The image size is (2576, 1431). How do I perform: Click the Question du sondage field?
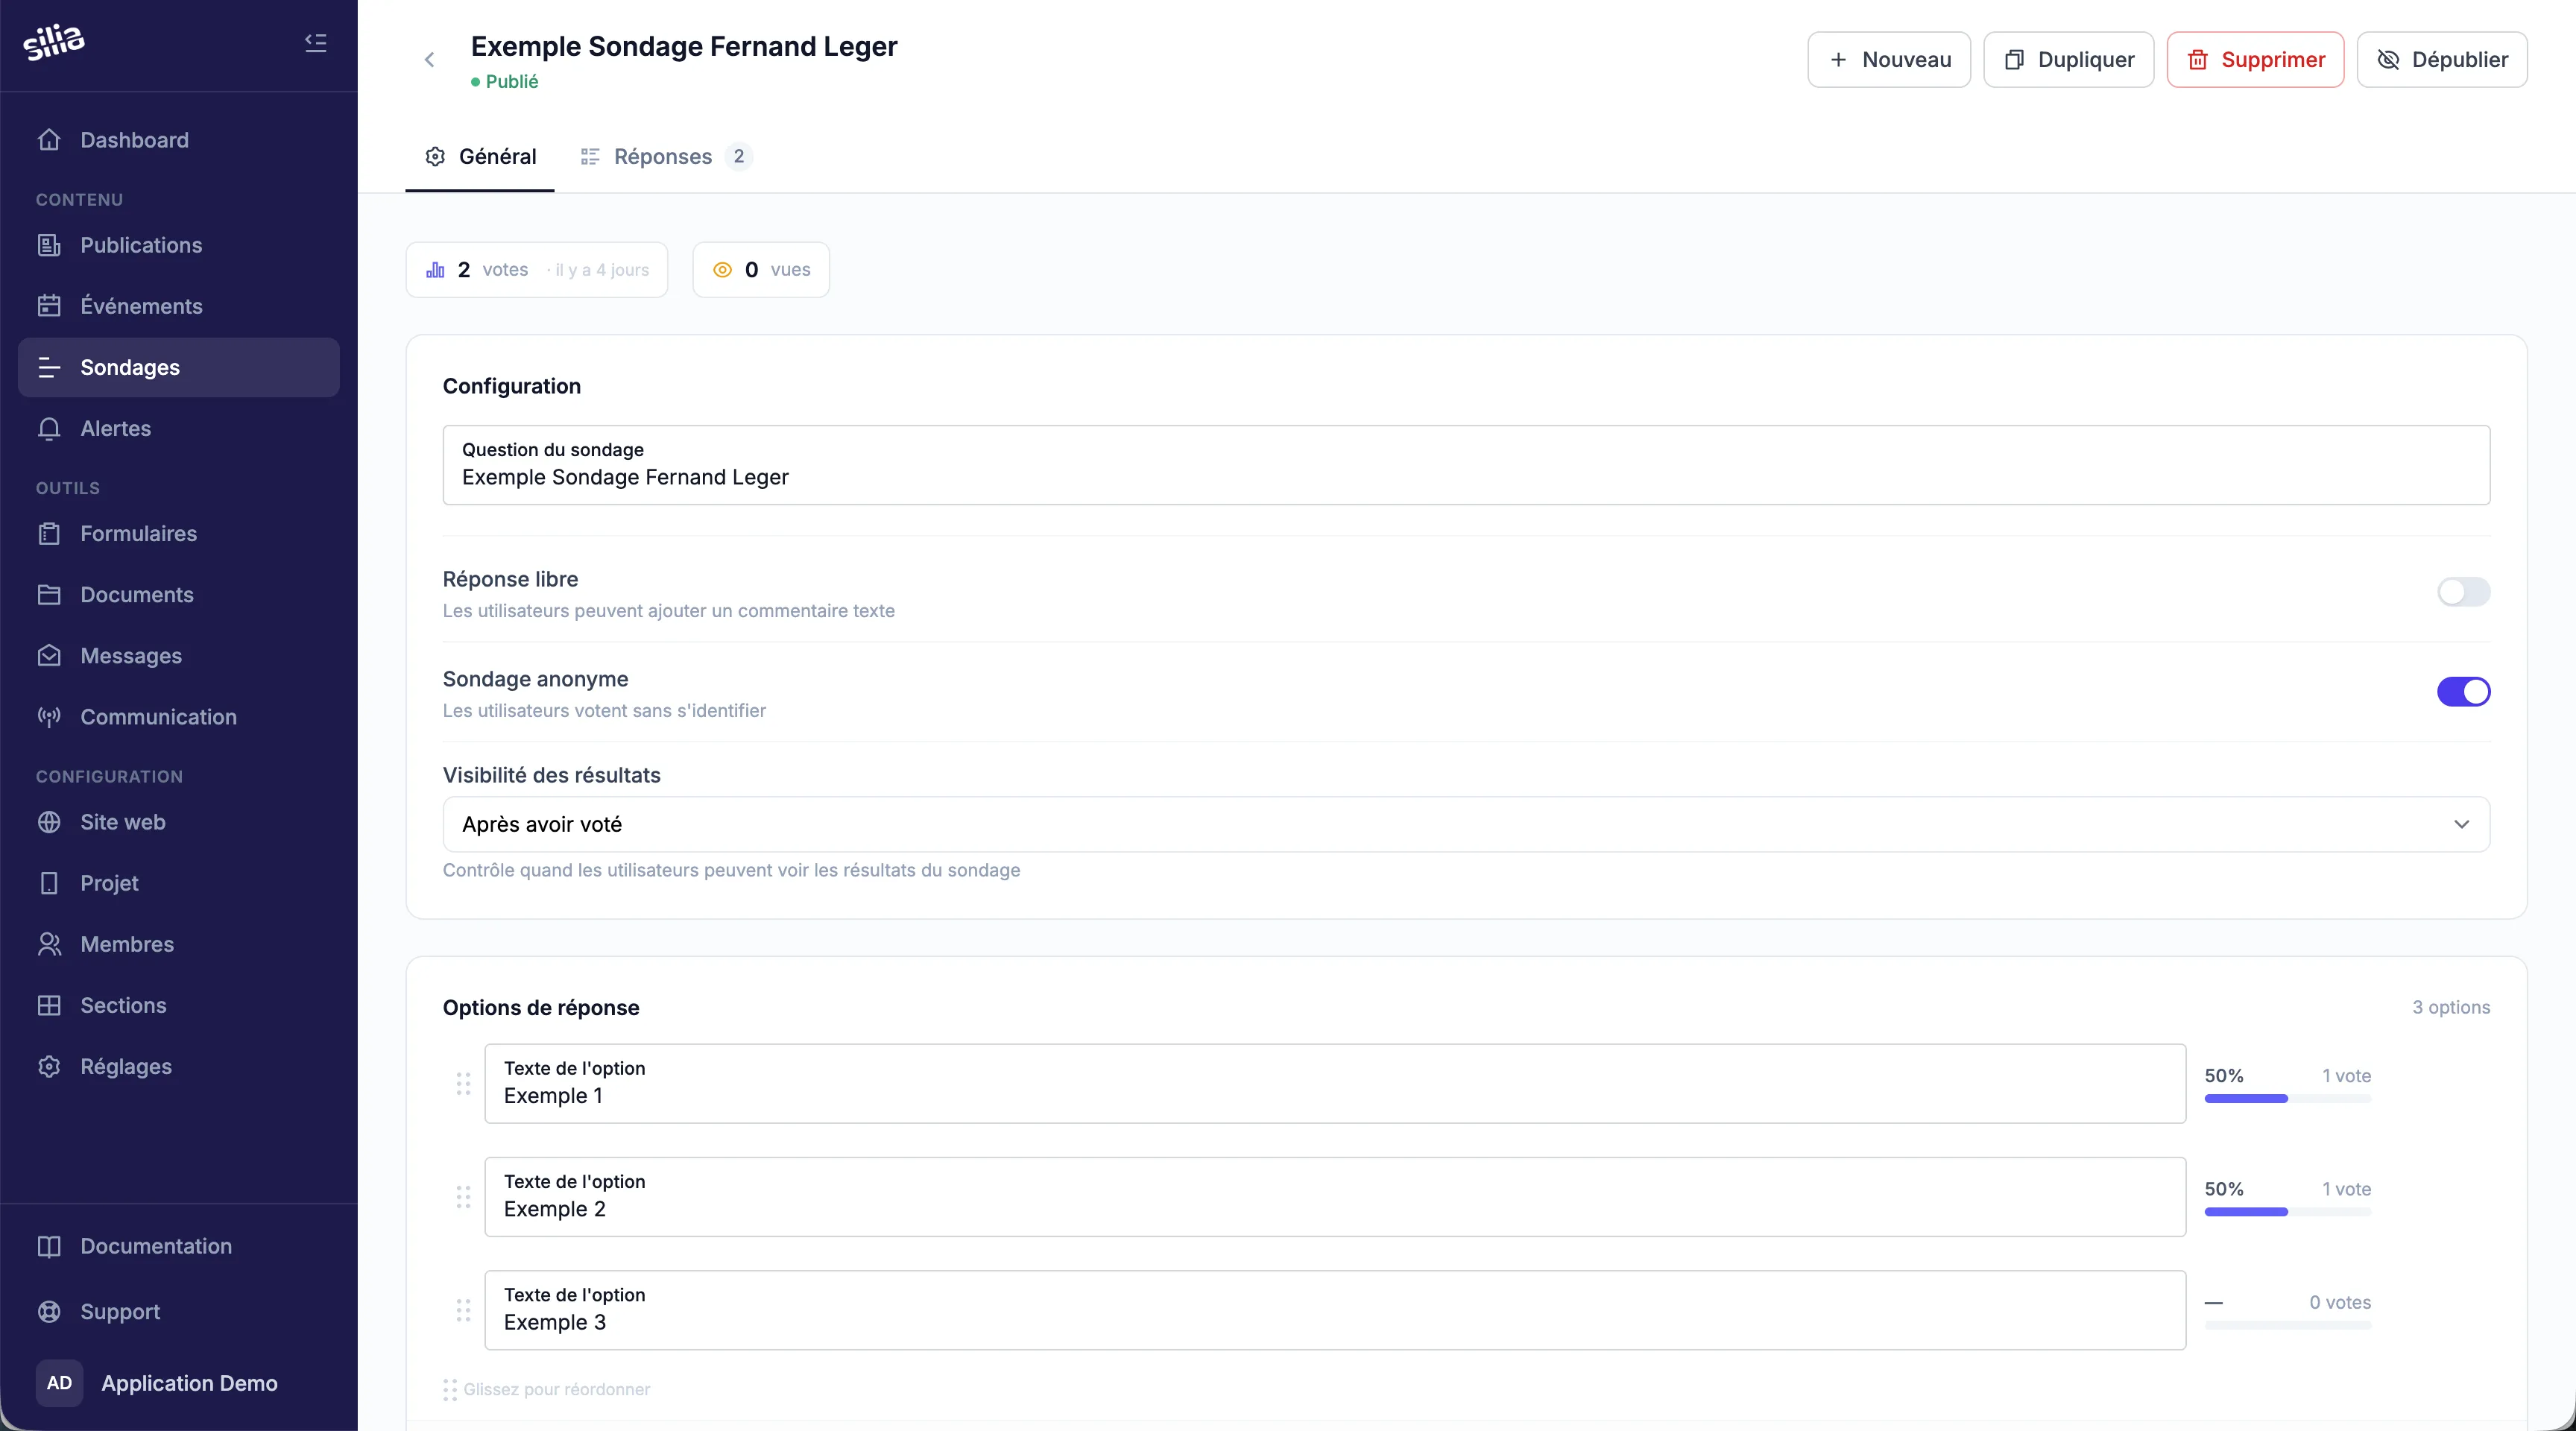(1465, 466)
